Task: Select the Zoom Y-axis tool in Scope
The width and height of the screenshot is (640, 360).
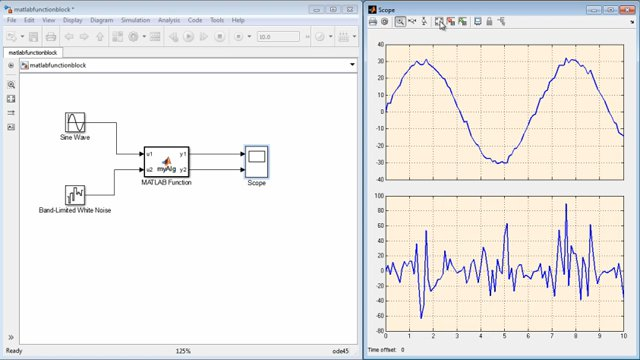Action: 424,21
